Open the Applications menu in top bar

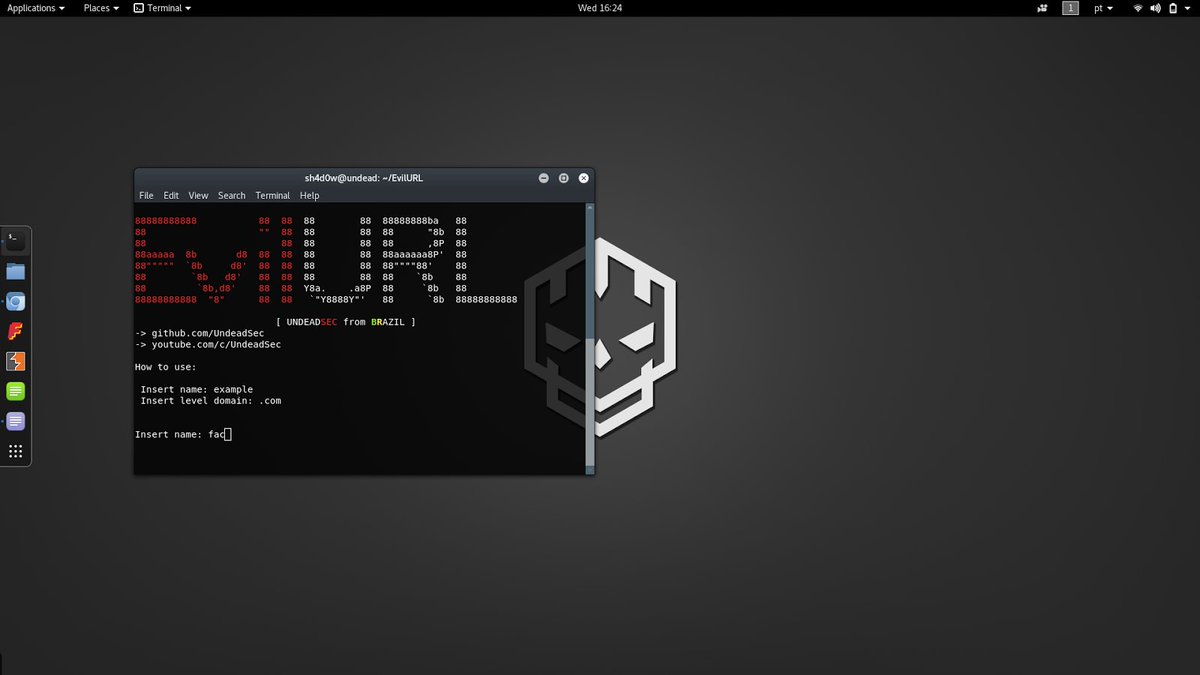36,8
